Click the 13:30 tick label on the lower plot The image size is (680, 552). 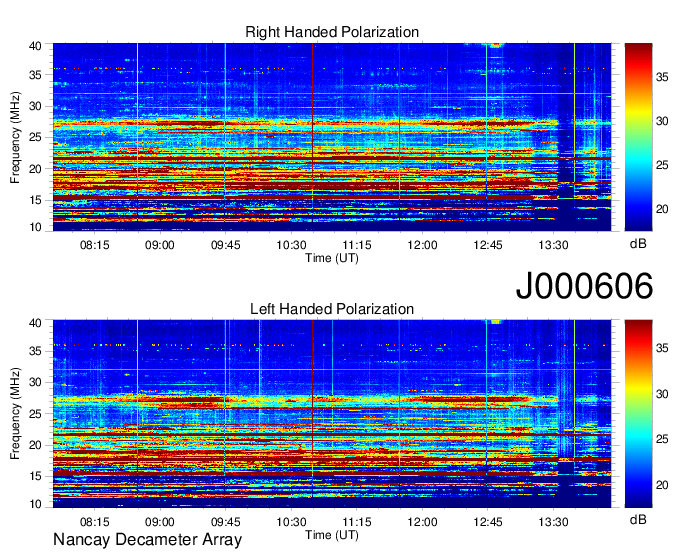coord(553,522)
